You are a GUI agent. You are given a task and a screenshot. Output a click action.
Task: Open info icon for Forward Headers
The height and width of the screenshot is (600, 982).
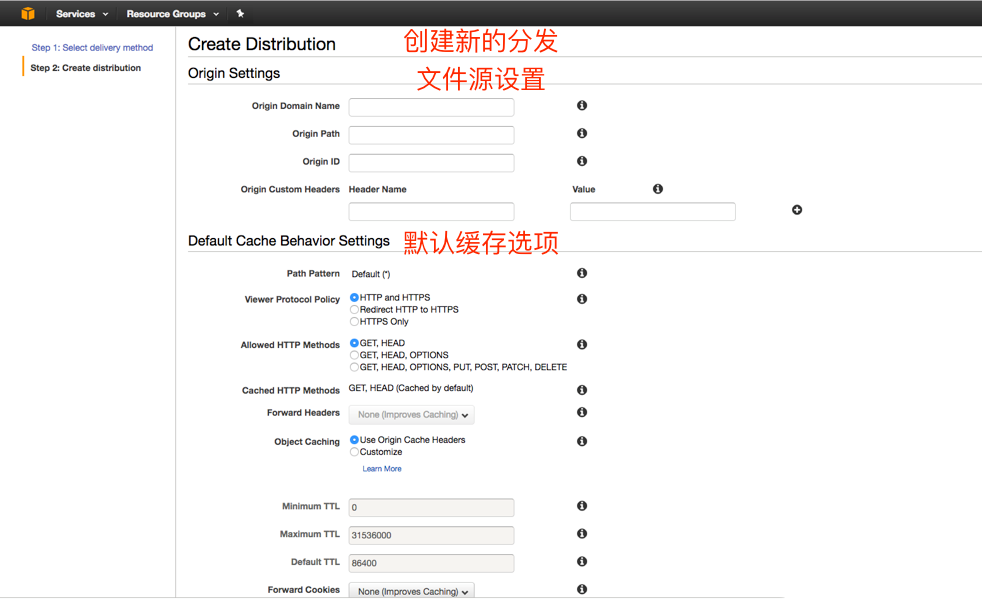pos(582,412)
